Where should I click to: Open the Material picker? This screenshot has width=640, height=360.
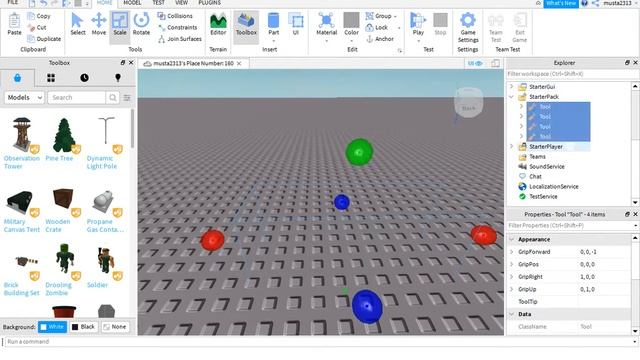point(327,27)
